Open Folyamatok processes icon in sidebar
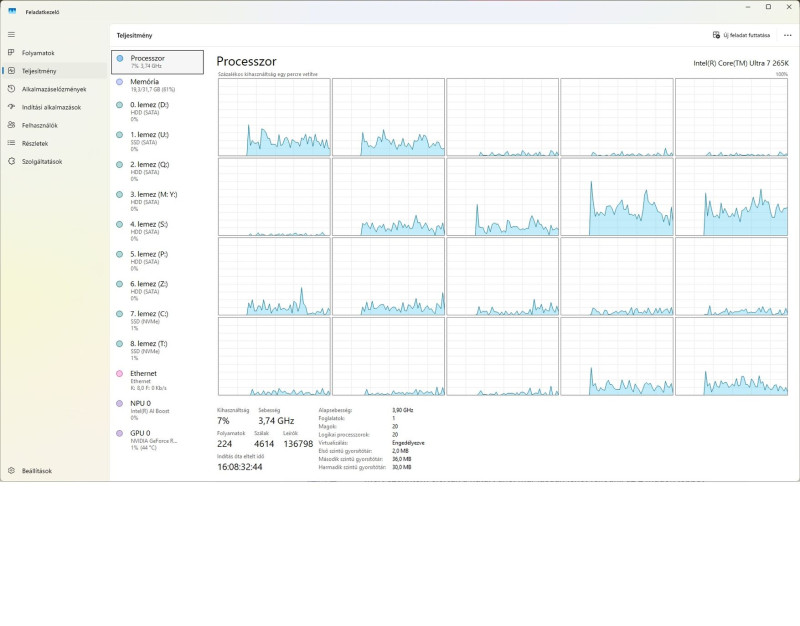The height and width of the screenshot is (626, 800). click(11, 53)
